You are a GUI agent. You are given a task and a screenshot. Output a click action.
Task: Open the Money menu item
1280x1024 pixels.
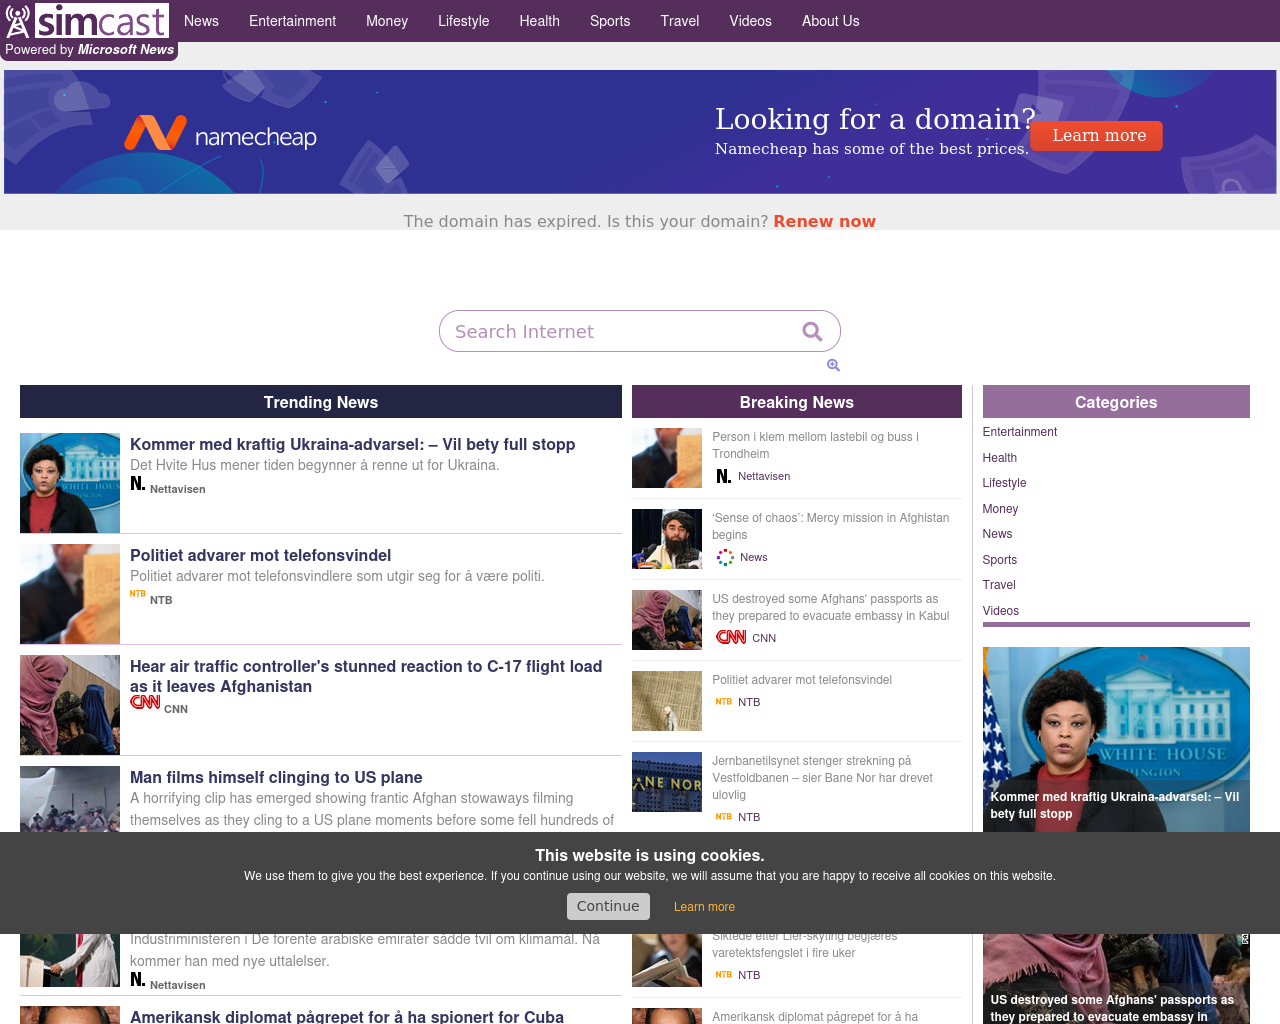pos(387,21)
